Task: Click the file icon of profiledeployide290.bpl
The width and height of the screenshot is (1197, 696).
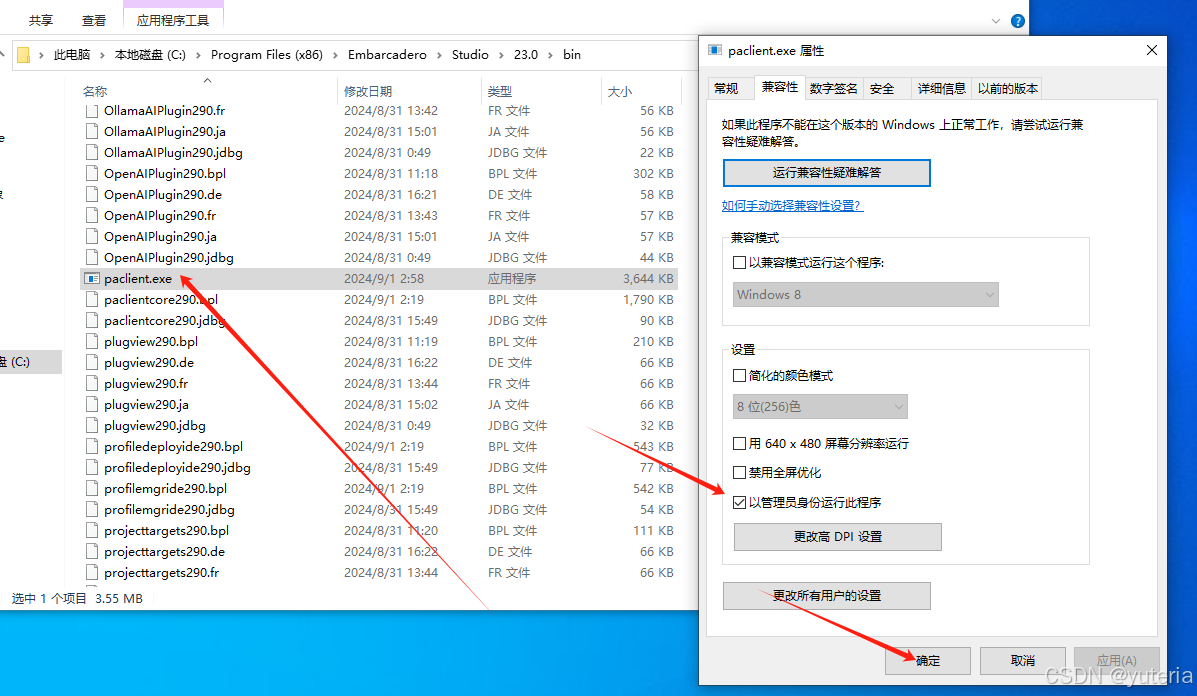Action: pyautogui.click(x=92, y=446)
